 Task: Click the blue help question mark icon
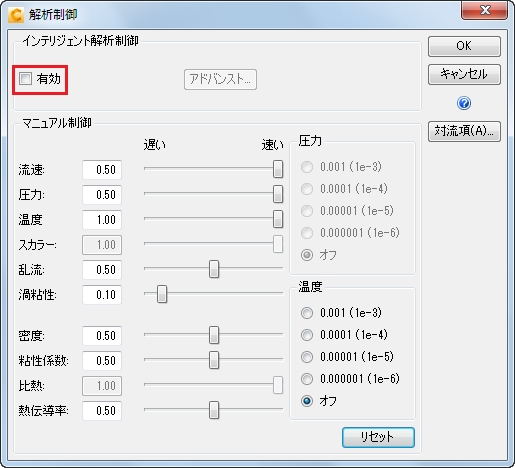tap(464, 103)
